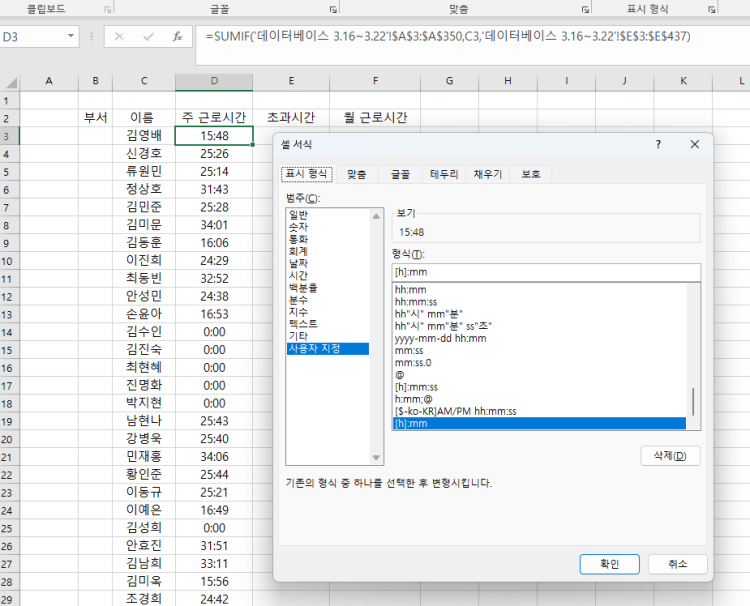The width and height of the screenshot is (750, 606).
Task: Choose mm:ss.0 format in list
Action: [x=540, y=363]
